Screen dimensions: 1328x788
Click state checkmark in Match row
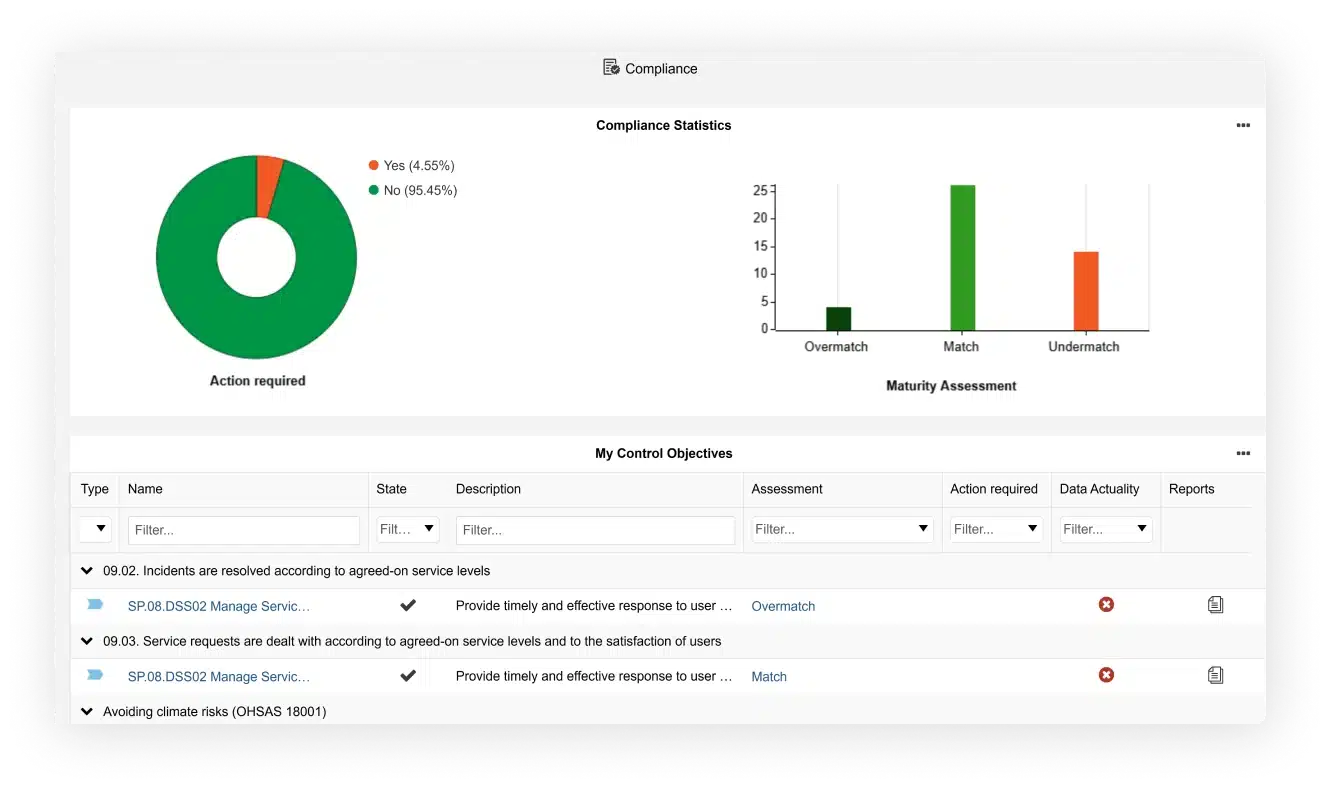point(408,675)
